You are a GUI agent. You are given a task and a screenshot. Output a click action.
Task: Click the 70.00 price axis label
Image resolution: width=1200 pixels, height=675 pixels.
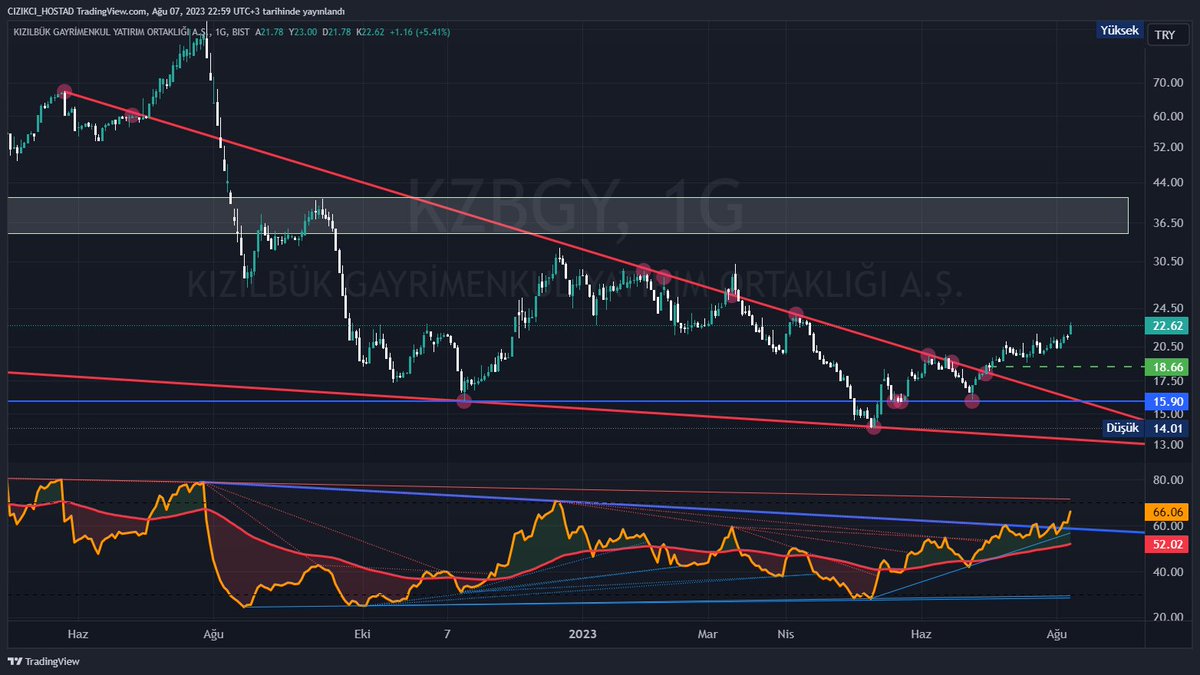coord(1168,83)
